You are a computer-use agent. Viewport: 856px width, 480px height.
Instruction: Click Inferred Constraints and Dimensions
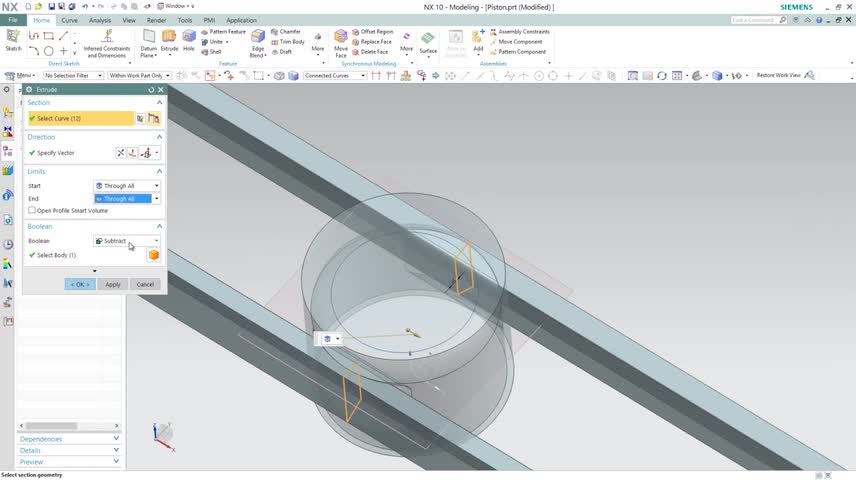[107, 43]
